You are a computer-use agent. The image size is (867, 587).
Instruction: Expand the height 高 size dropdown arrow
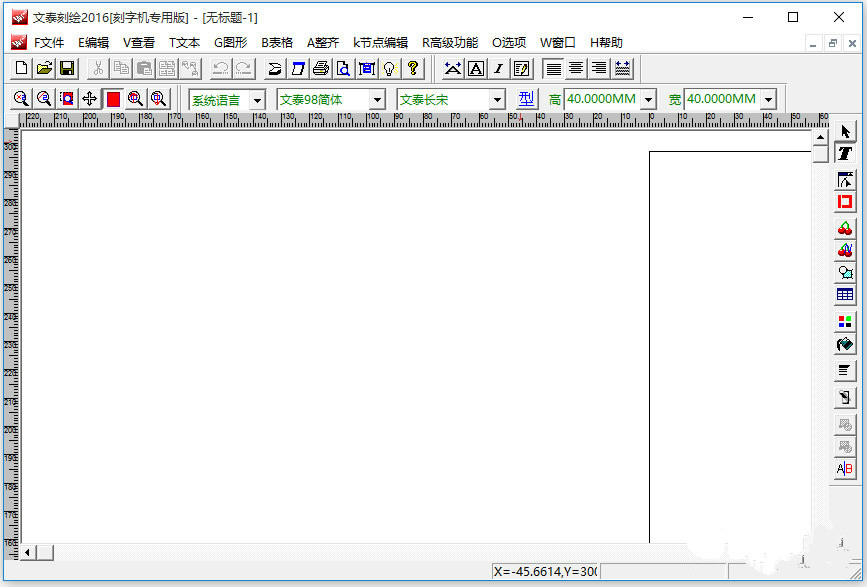649,100
